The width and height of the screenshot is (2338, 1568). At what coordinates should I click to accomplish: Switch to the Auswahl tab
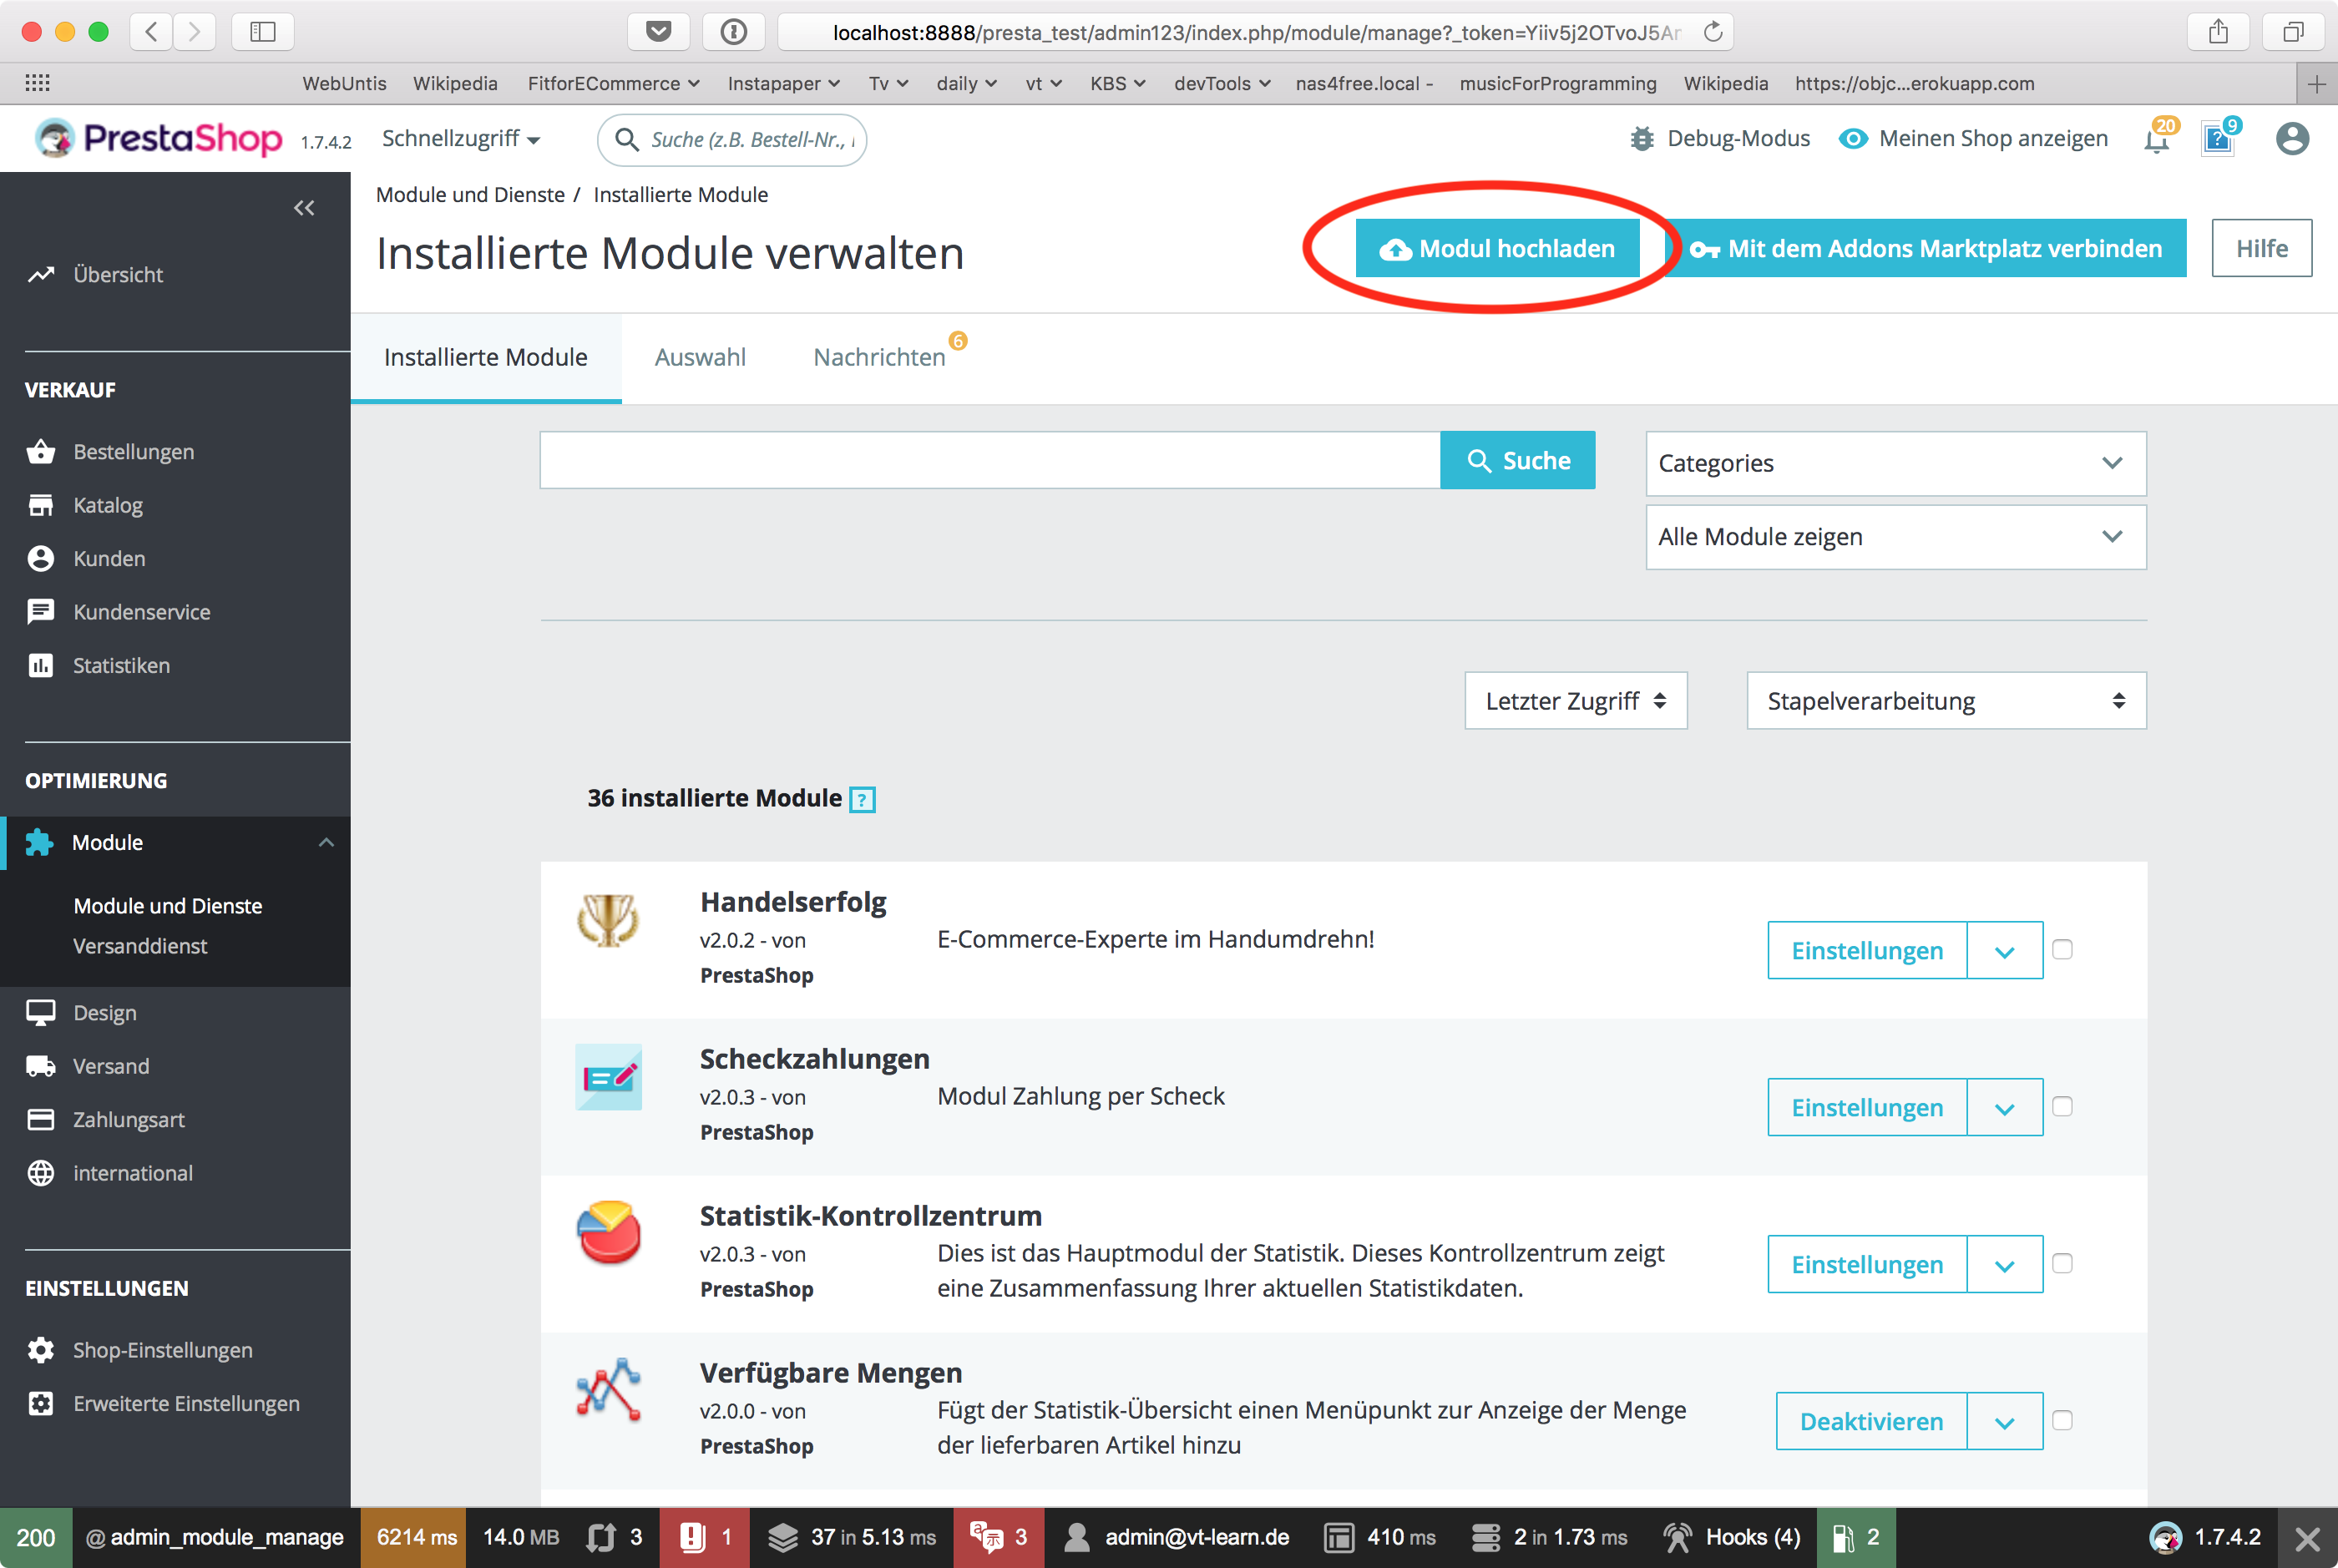(x=700, y=357)
